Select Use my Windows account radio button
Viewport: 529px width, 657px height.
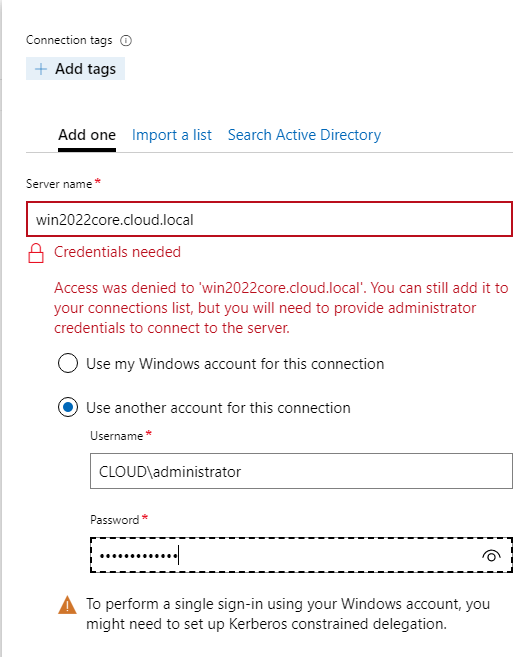point(68,363)
